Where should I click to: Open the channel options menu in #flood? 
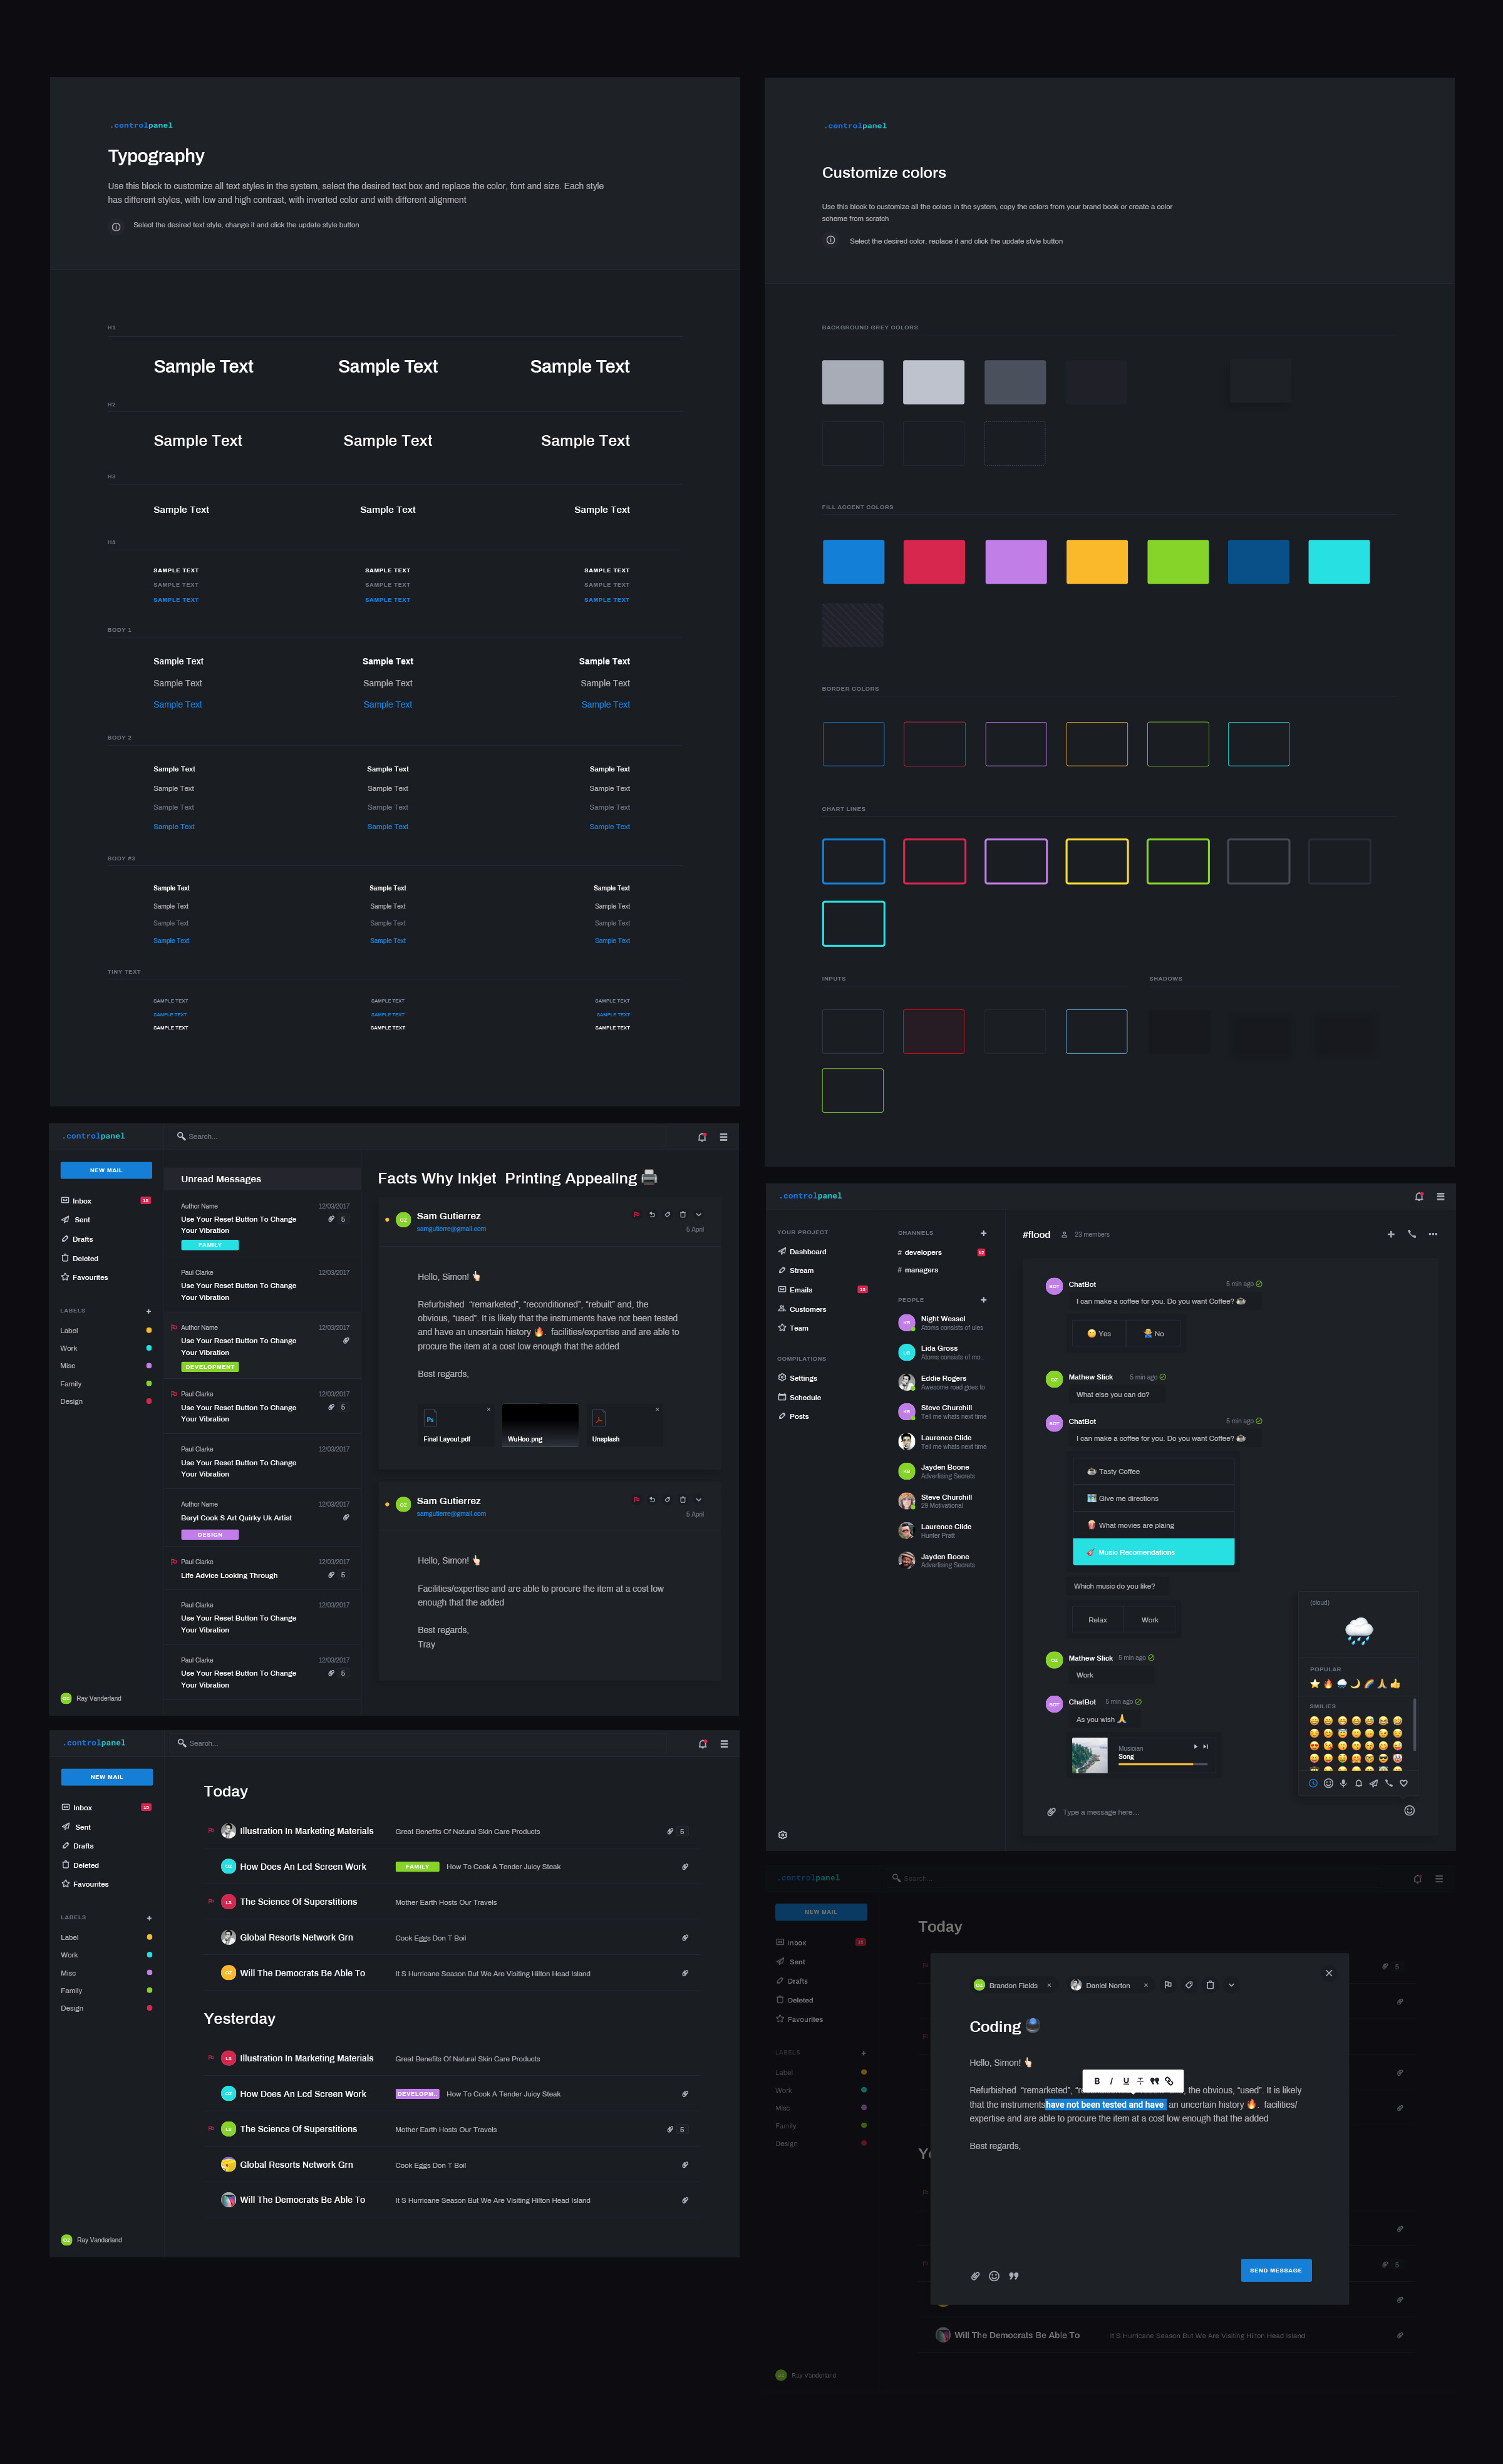pos(1433,1234)
